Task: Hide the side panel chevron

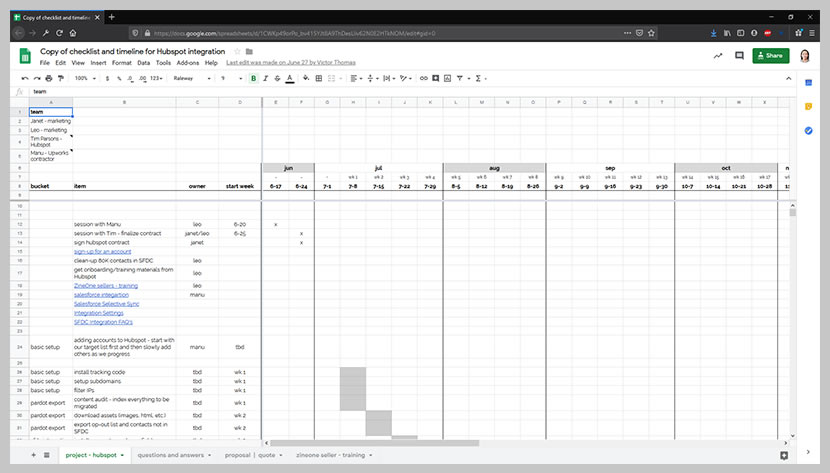Action: (x=808, y=452)
